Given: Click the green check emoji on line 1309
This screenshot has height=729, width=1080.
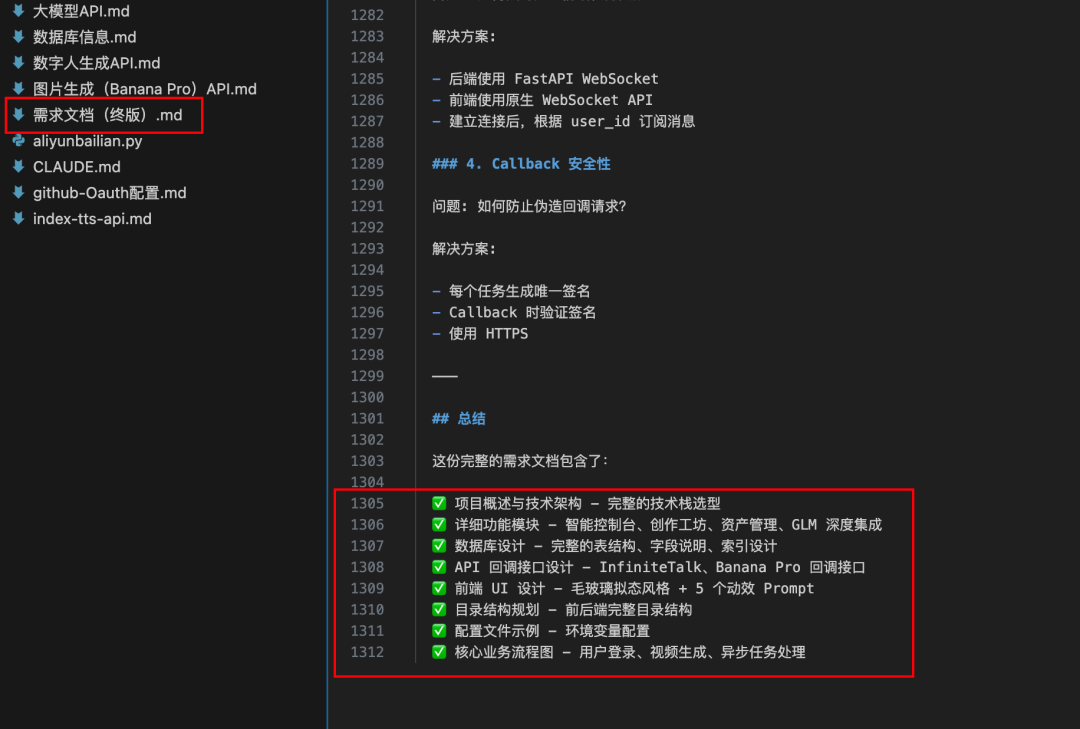Looking at the screenshot, I should (439, 588).
